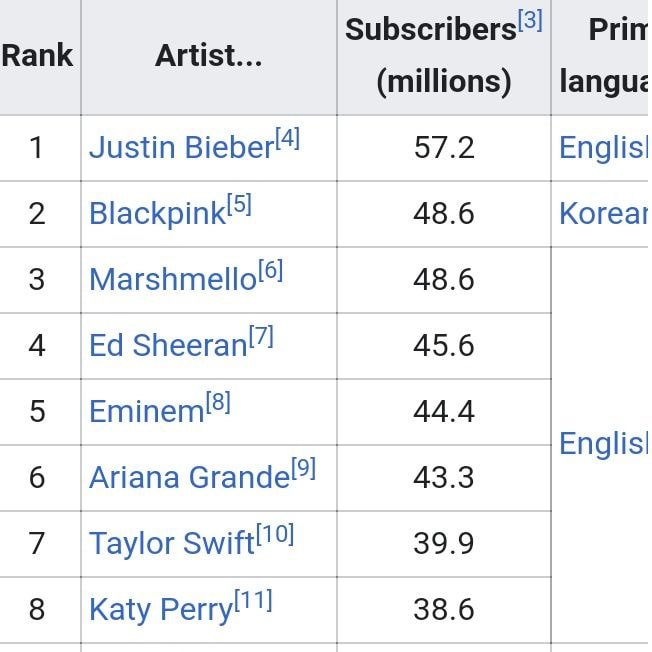Click citation [8] next to Eminem
This screenshot has height=652, width=652.
click(218, 402)
